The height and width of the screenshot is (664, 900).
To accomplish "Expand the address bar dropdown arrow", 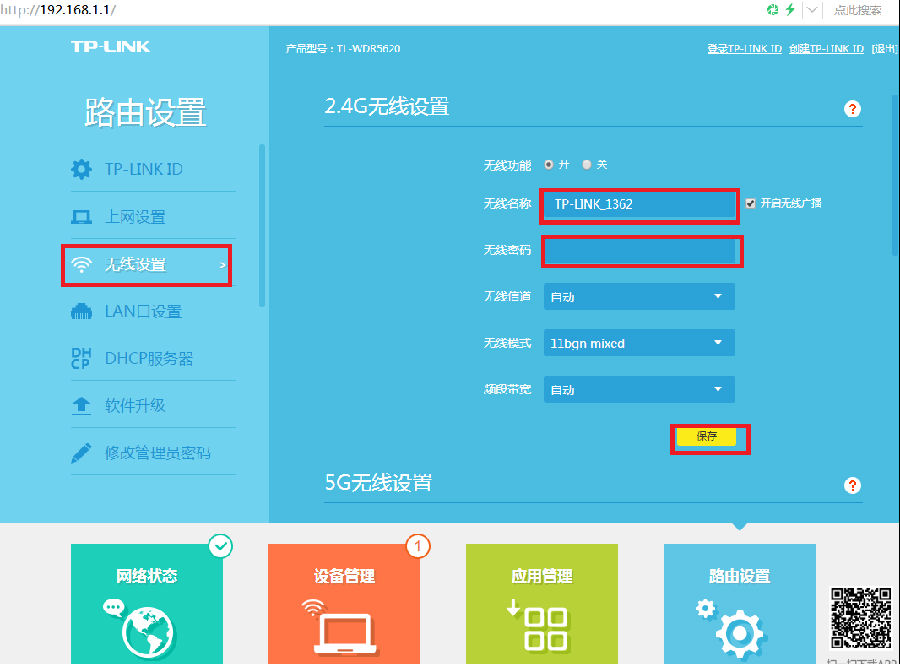I will click(x=812, y=10).
